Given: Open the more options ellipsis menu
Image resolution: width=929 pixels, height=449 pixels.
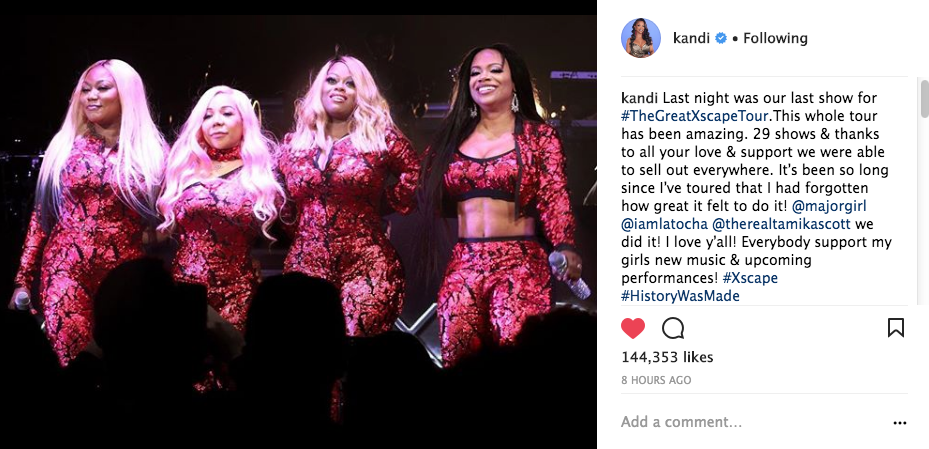Looking at the screenshot, I should point(899,423).
